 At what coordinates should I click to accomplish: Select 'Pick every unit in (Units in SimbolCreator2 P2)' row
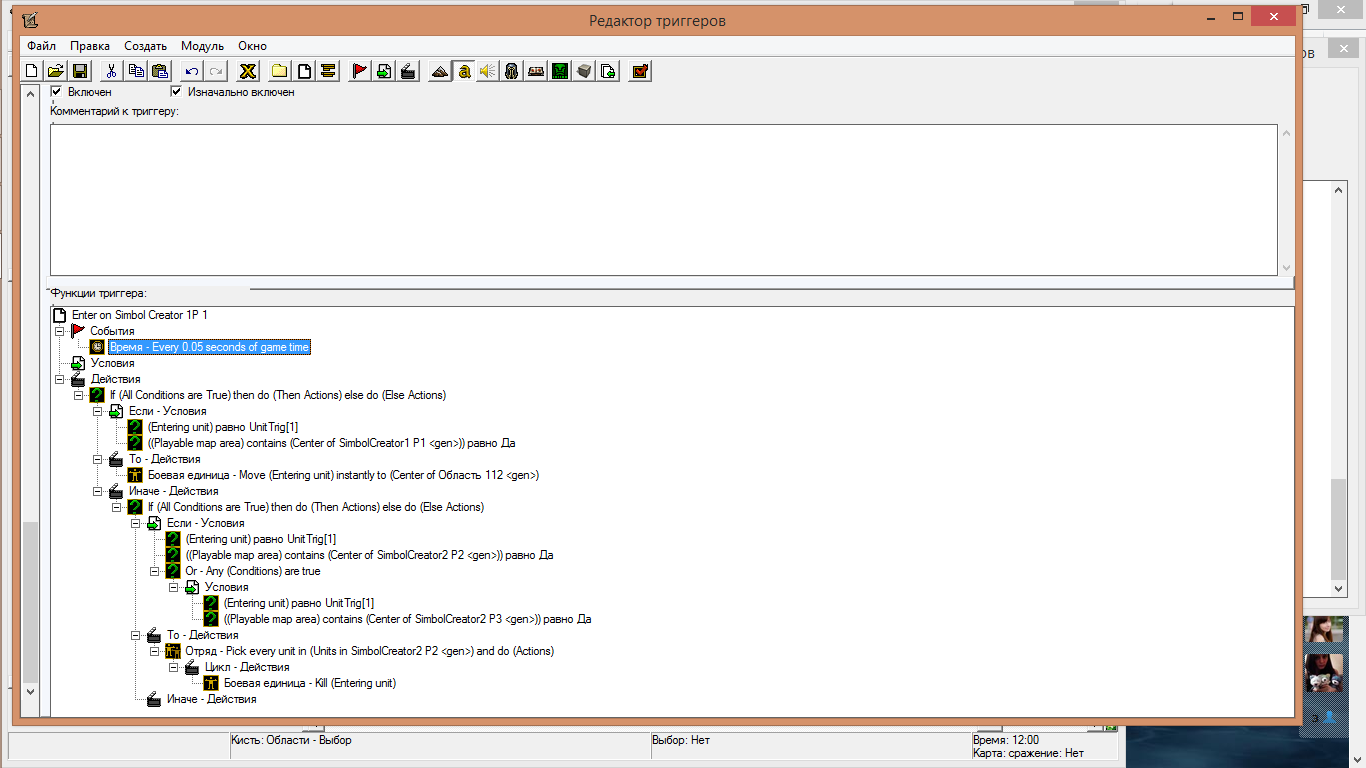[x=369, y=651]
